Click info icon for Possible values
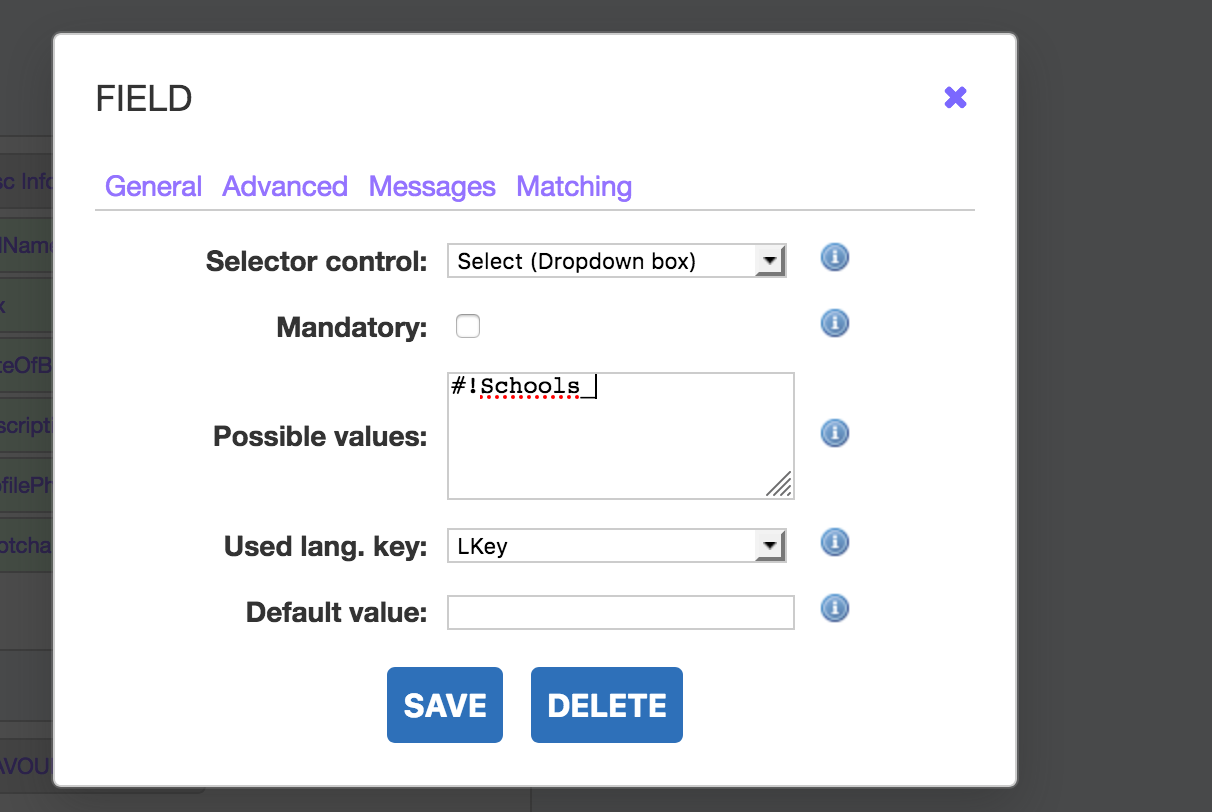The width and height of the screenshot is (1212, 812). pyautogui.click(x=834, y=433)
